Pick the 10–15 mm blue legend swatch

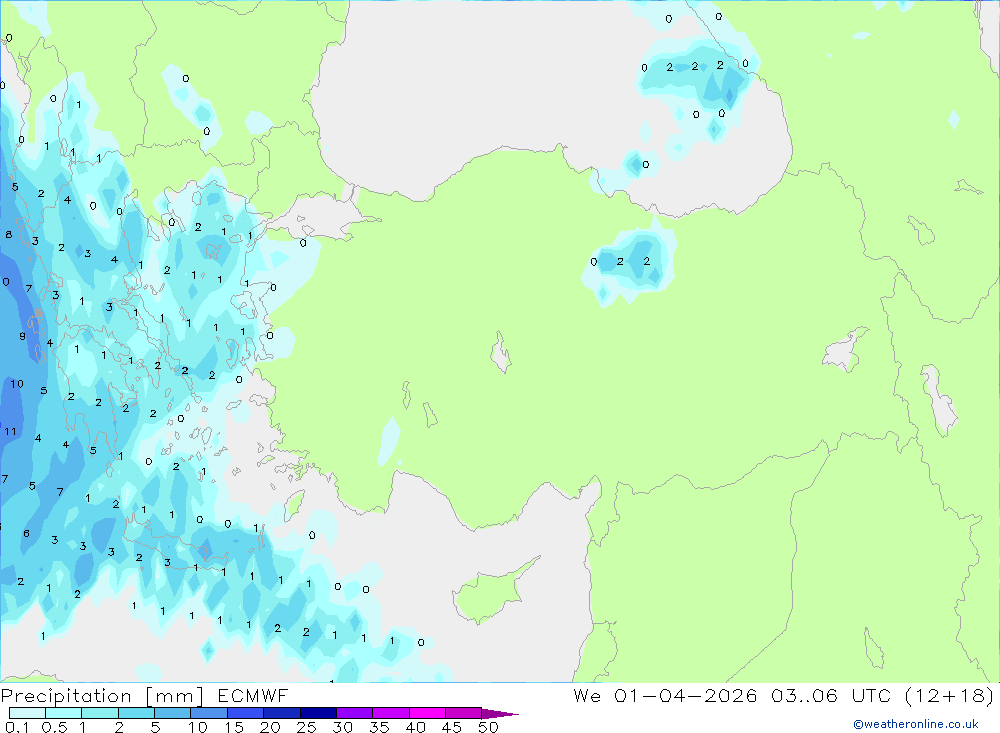click(x=209, y=713)
